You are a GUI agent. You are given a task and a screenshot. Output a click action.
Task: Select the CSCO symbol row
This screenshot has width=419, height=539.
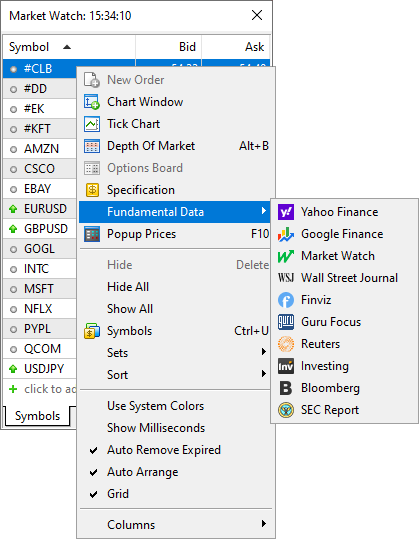click(x=40, y=169)
